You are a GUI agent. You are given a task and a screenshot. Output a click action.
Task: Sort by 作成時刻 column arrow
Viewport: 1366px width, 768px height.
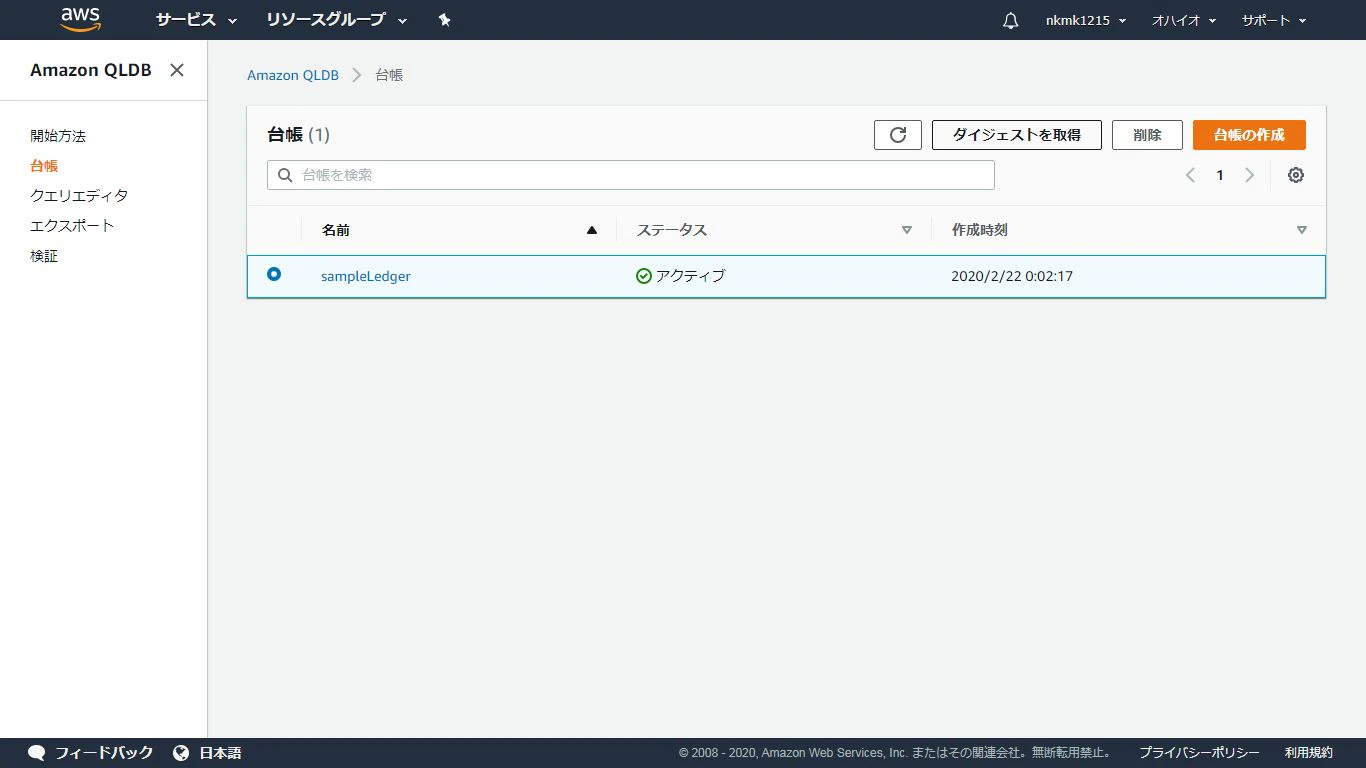(x=1302, y=230)
